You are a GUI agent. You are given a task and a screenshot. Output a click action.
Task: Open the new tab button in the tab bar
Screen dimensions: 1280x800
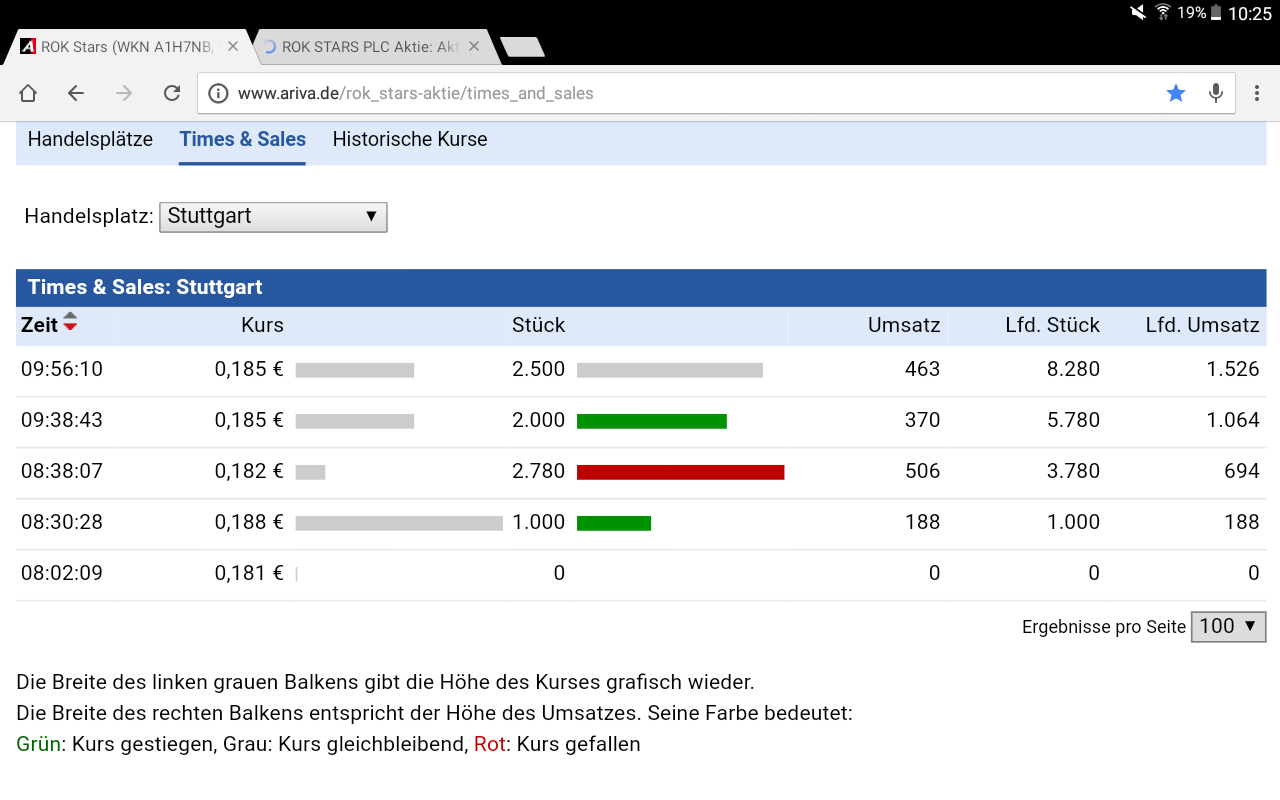pyautogui.click(x=522, y=46)
